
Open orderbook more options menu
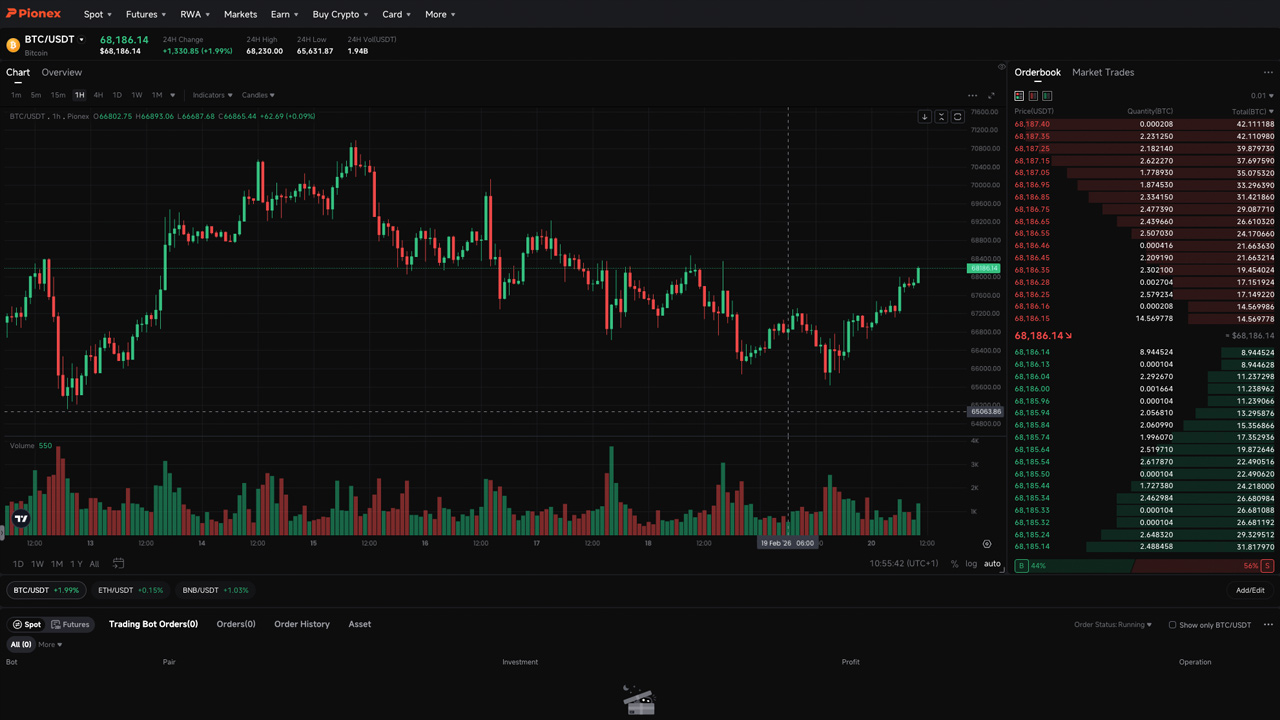(x=1268, y=73)
